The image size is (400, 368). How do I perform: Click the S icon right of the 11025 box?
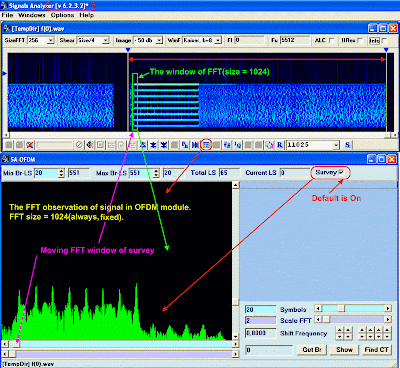pos(348,145)
